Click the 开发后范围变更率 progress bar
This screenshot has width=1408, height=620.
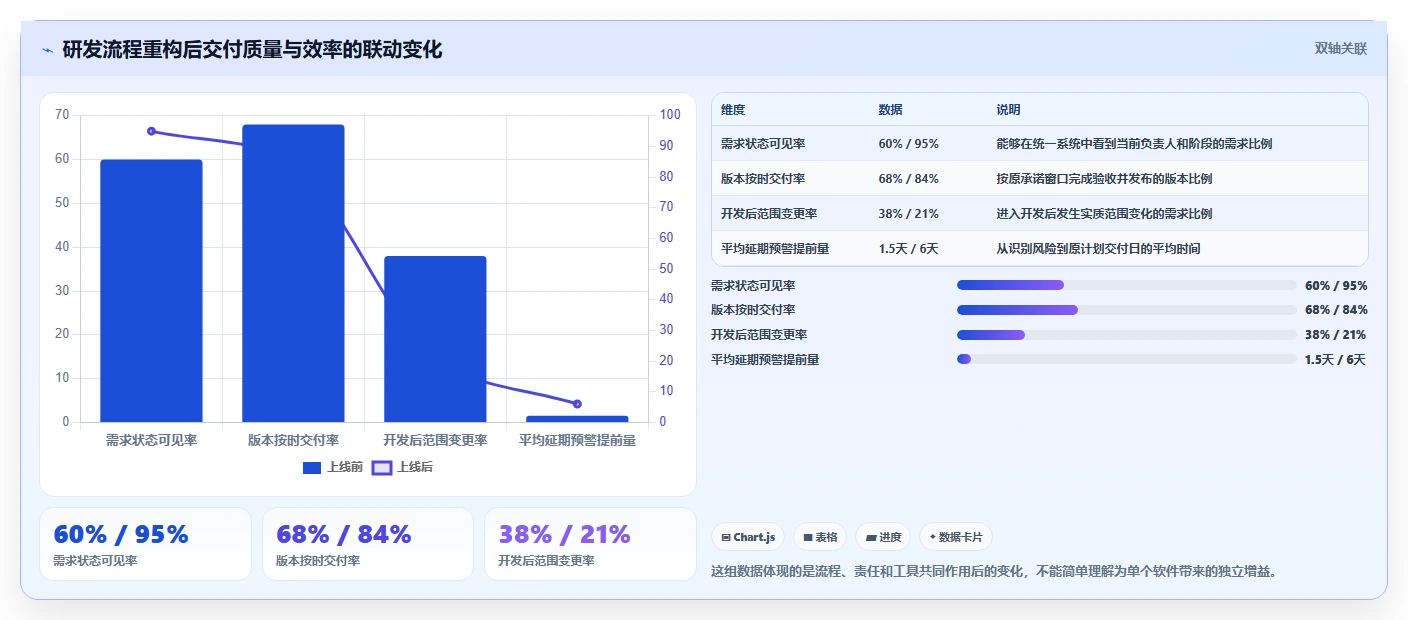click(1126, 335)
